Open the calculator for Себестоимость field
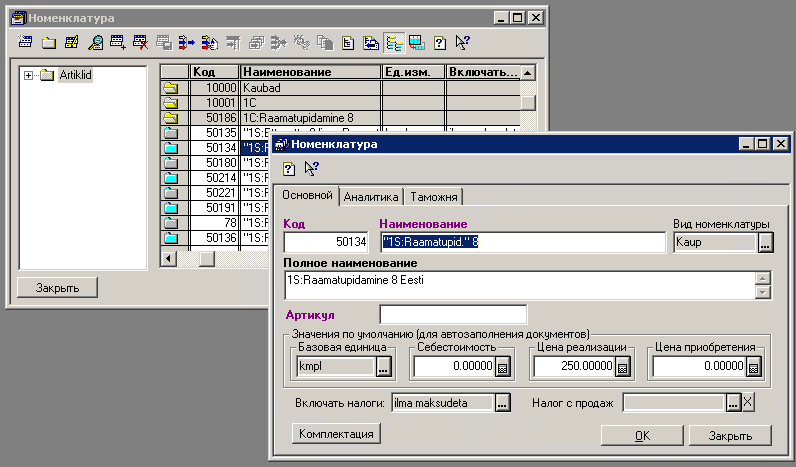Image resolution: width=796 pixels, height=467 pixels. pyautogui.click(x=503, y=366)
